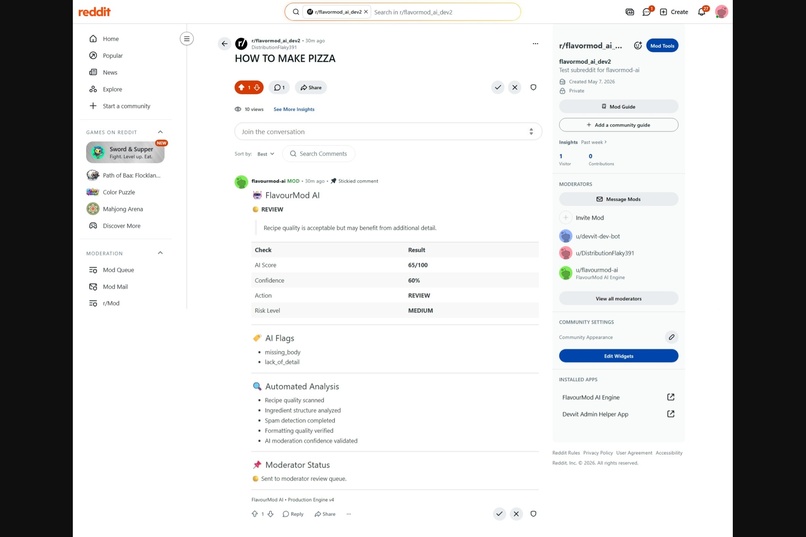The height and width of the screenshot is (537, 806).
Task: Open the post overflow menu
Action: pos(535,44)
